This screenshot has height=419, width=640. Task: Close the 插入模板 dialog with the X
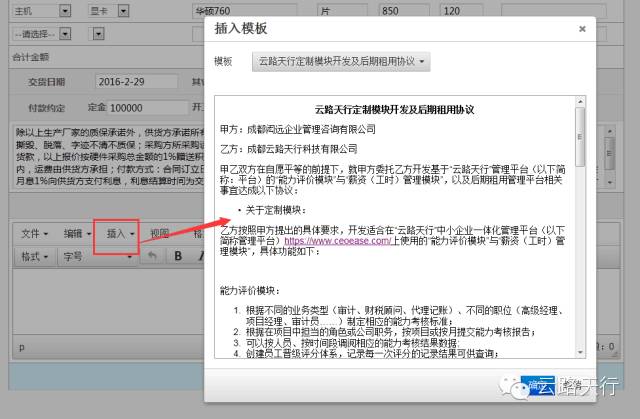(582, 29)
